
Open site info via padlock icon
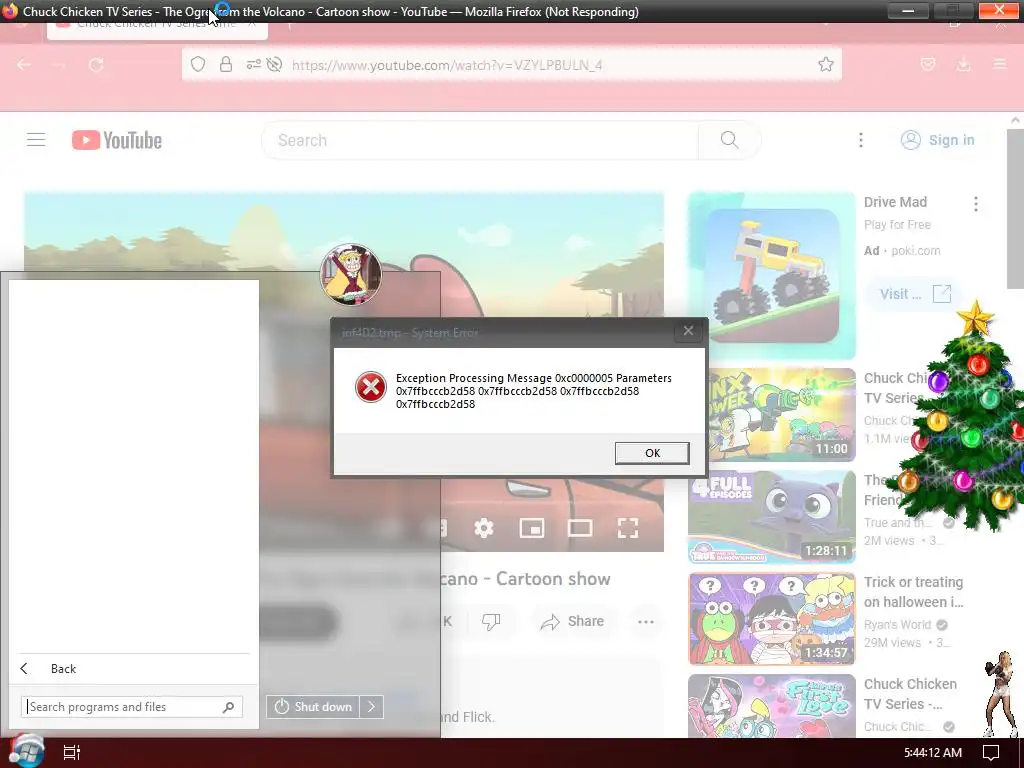[x=226, y=64]
